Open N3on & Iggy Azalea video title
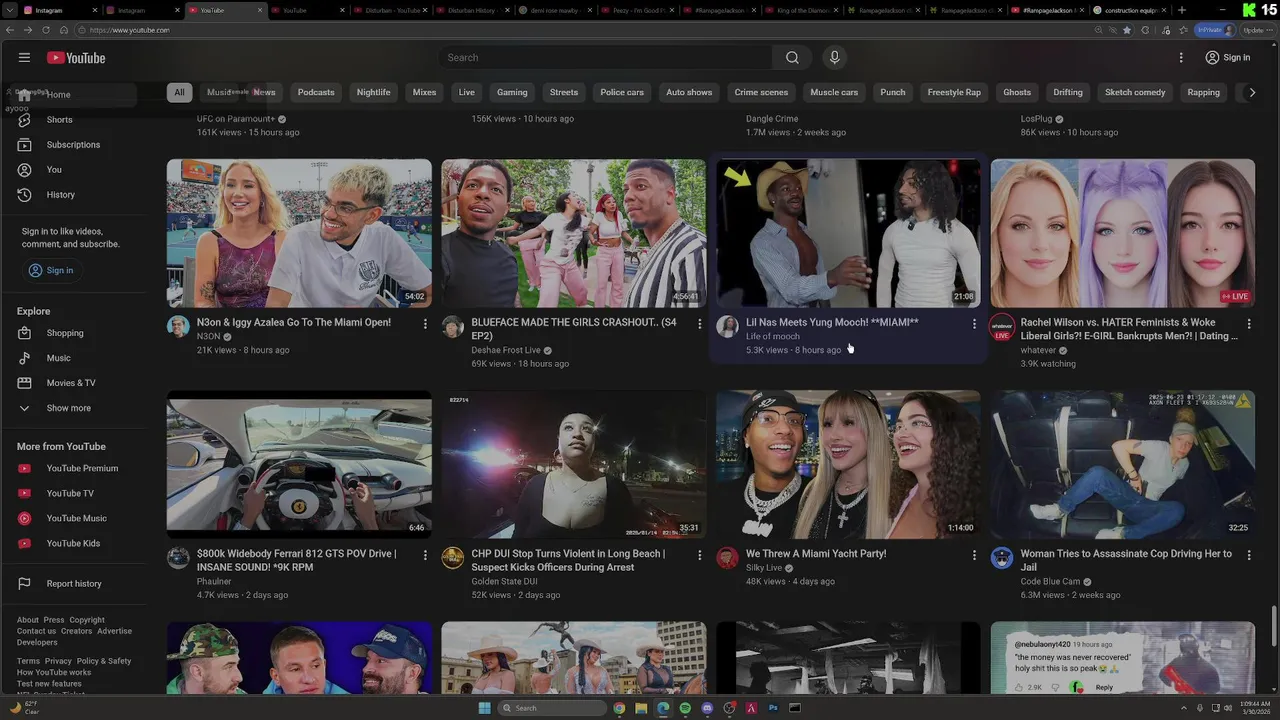The width and height of the screenshot is (1280, 720). (x=294, y=323)
